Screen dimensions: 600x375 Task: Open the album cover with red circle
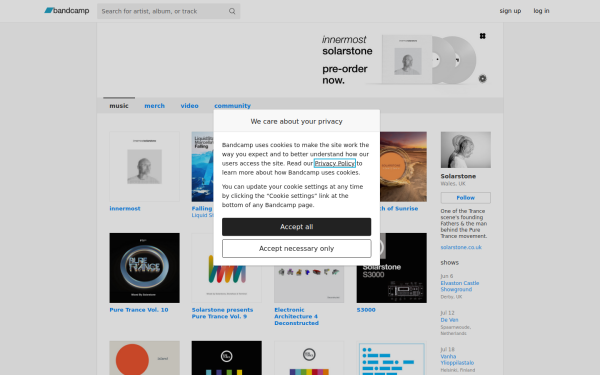(x=144, y=358)
